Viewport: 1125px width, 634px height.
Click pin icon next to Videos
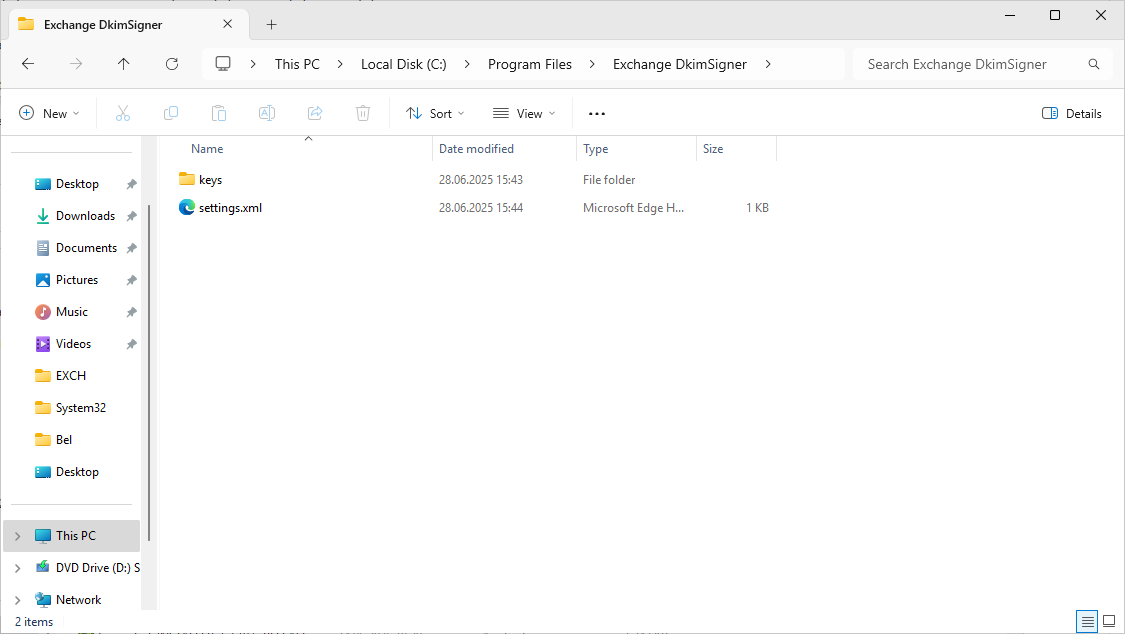tap(131, 344)
